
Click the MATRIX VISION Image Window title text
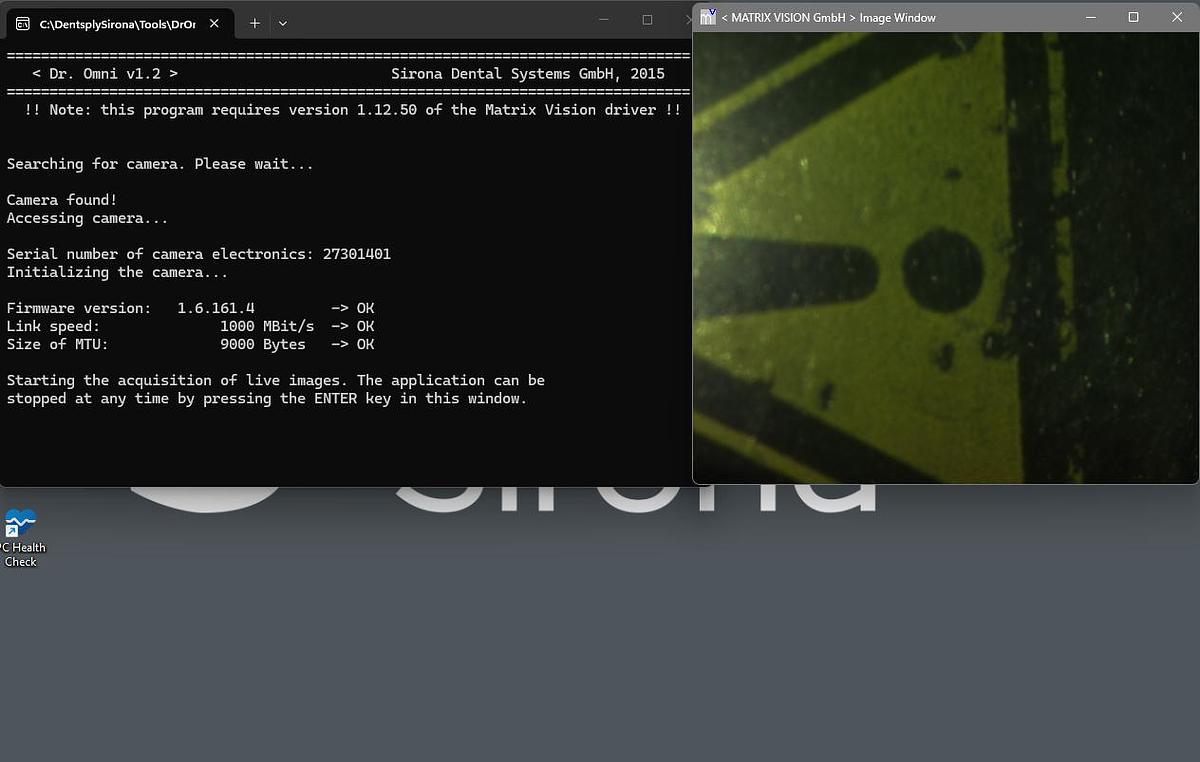tap(828, 18)
